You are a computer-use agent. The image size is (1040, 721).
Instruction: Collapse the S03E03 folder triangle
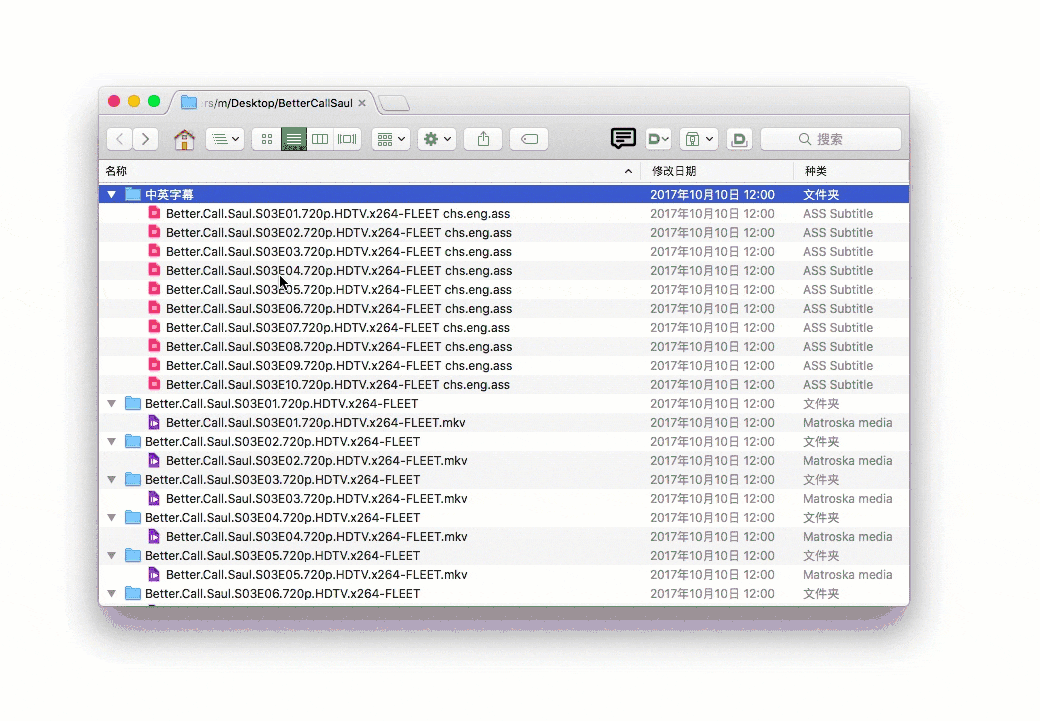click(111, 479)
